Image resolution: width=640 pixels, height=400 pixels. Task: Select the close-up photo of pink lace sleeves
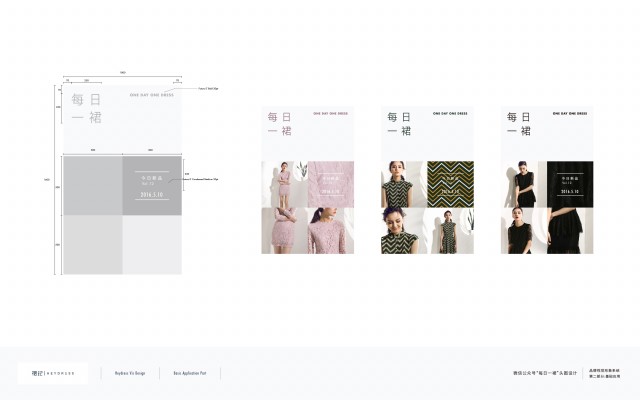click(284, 231)
